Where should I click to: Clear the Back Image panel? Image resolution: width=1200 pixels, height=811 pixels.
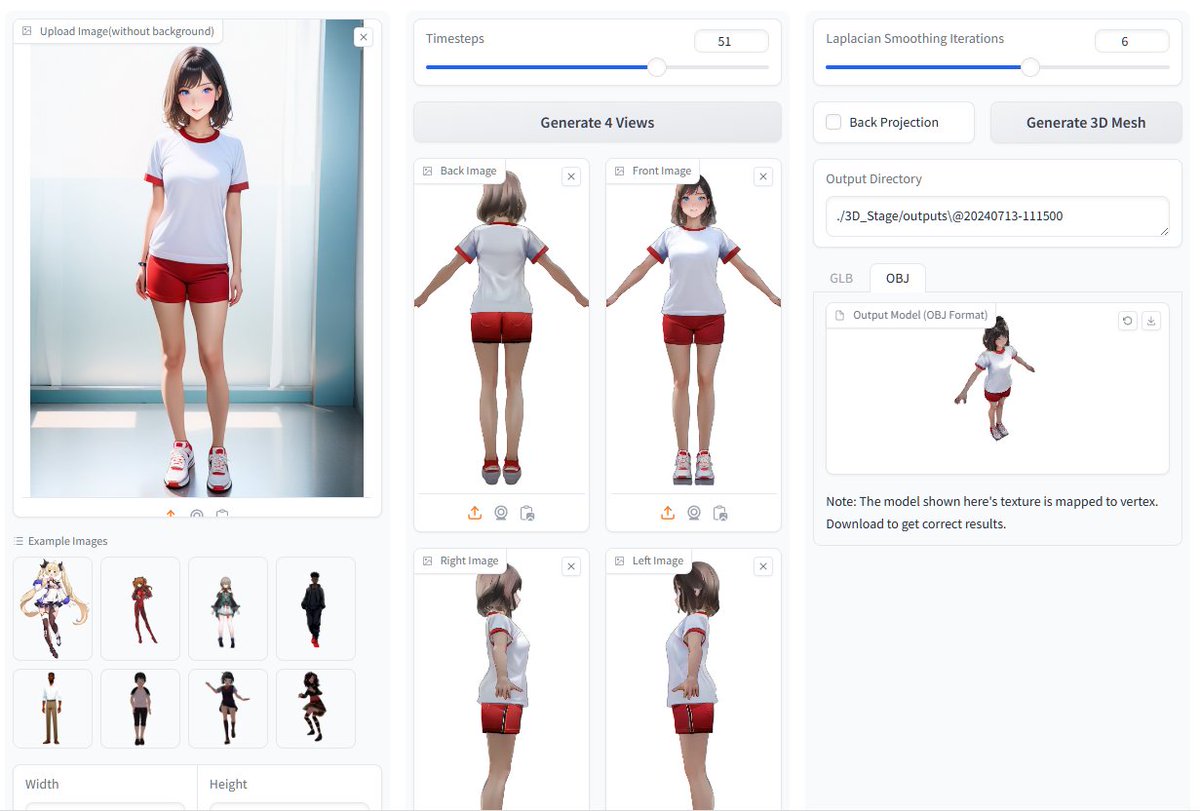tap(571, 177)
